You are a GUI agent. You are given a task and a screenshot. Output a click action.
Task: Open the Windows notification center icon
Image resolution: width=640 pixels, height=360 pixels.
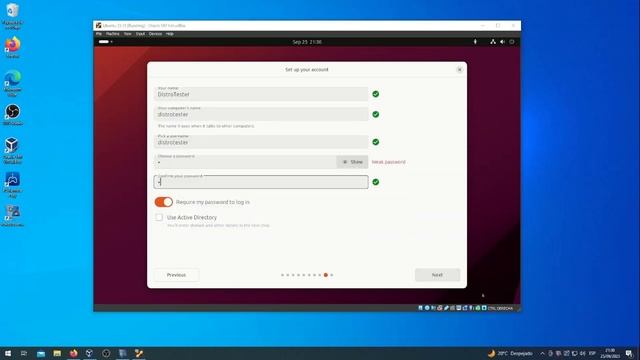pyautogui.click(x=629, y=353)
